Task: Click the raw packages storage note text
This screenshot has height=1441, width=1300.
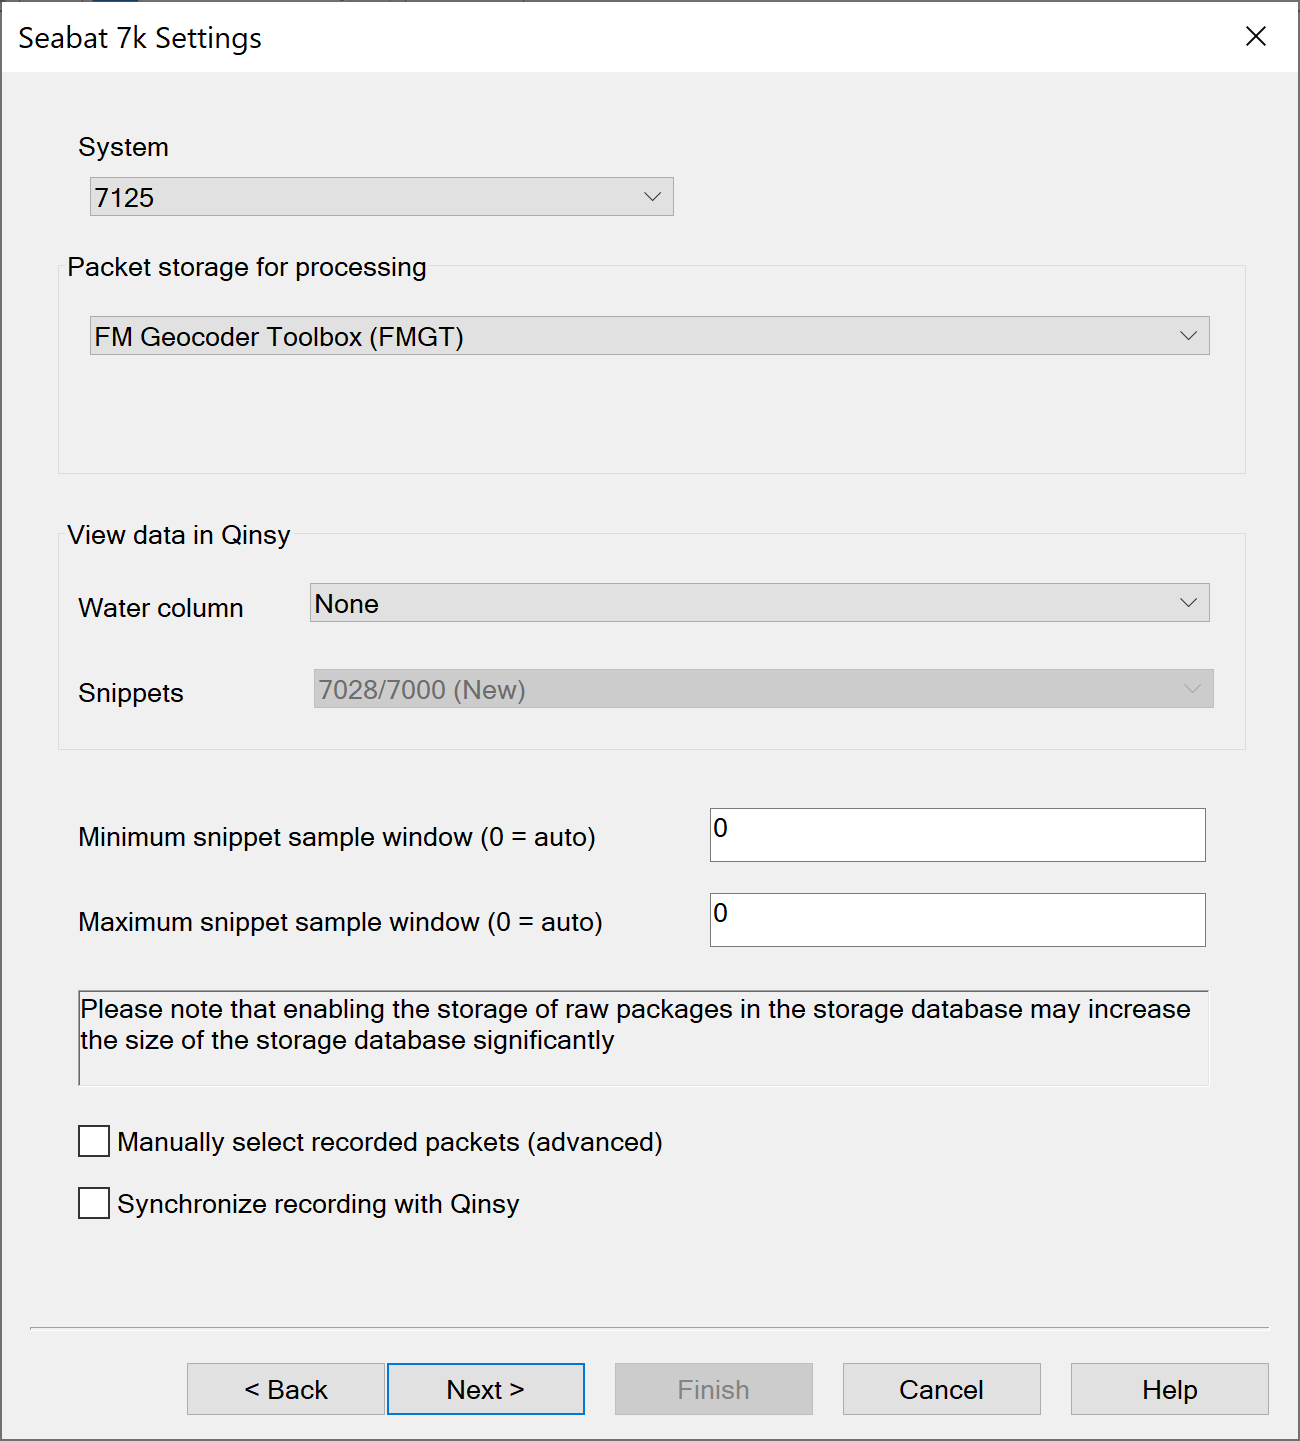Action: [636, 1025]
